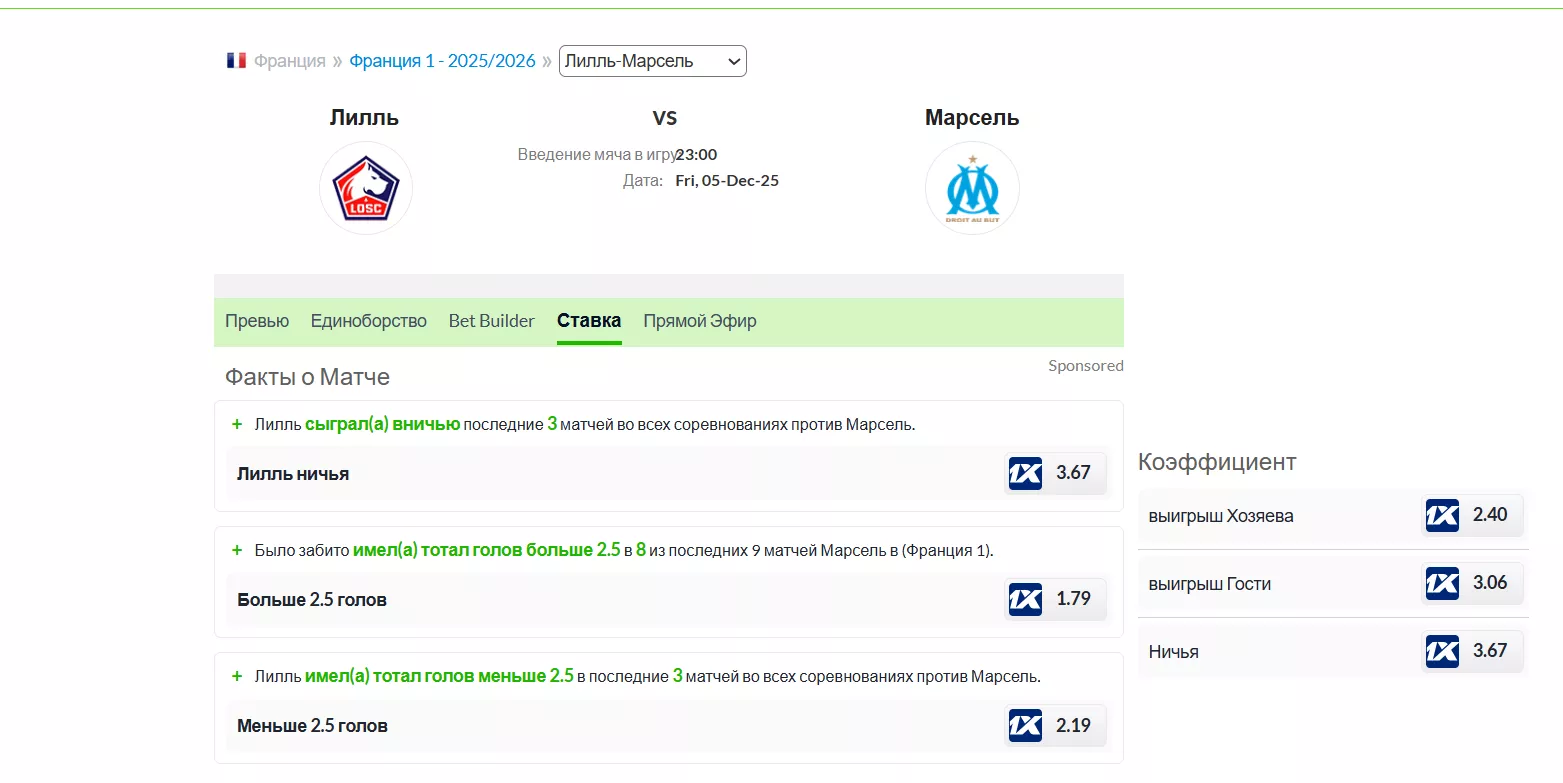
Task: Click the bookmaker icon for Ничья in Коэффициент panel
Action: (1442, 651)
